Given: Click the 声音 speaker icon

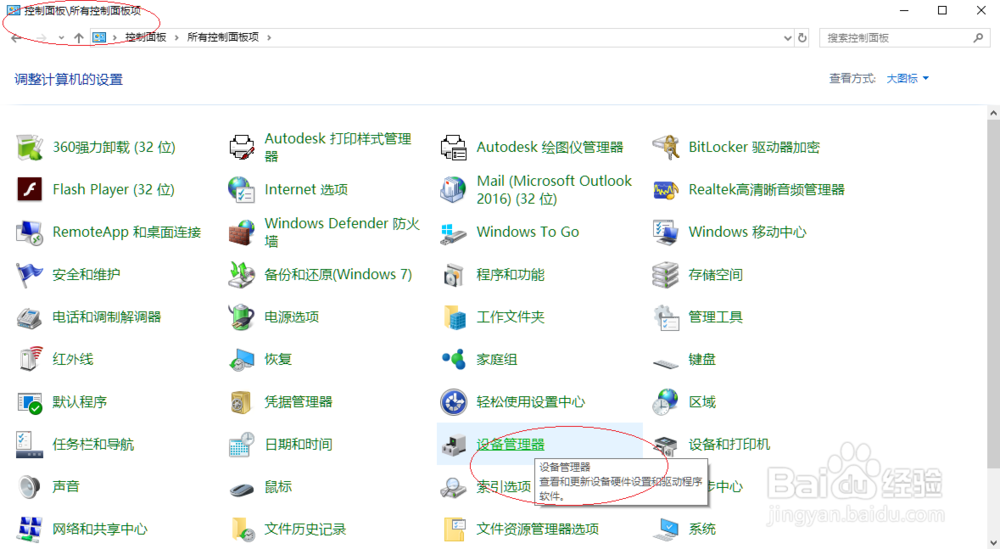Looking at the screenshot, I should click(x=29, y=487).
